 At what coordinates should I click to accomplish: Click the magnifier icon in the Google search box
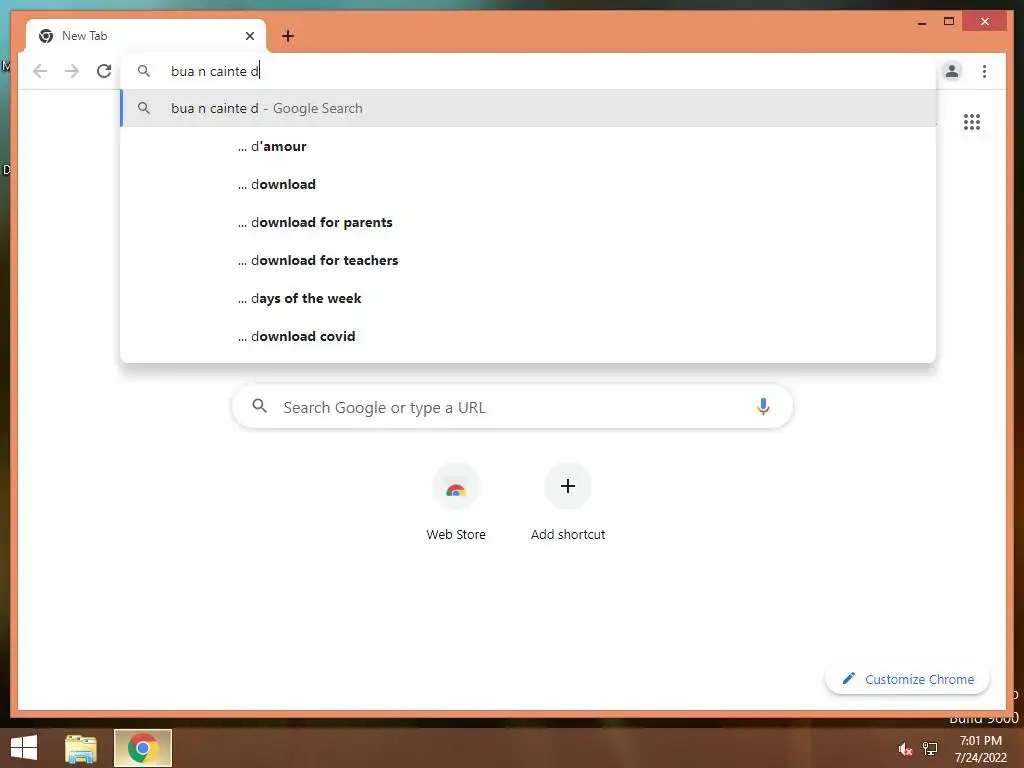click(x=259, y=406)
